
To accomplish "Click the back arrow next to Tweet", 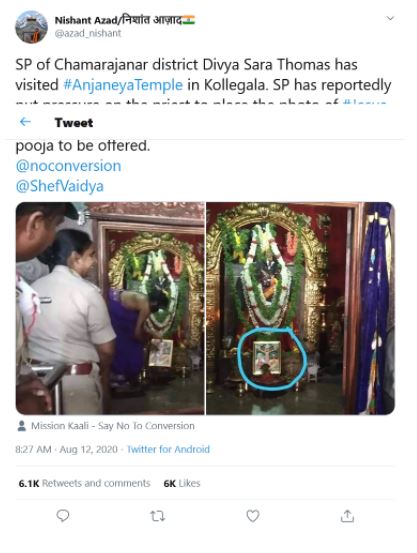I will pyautogui.click(x=25, y=122).
